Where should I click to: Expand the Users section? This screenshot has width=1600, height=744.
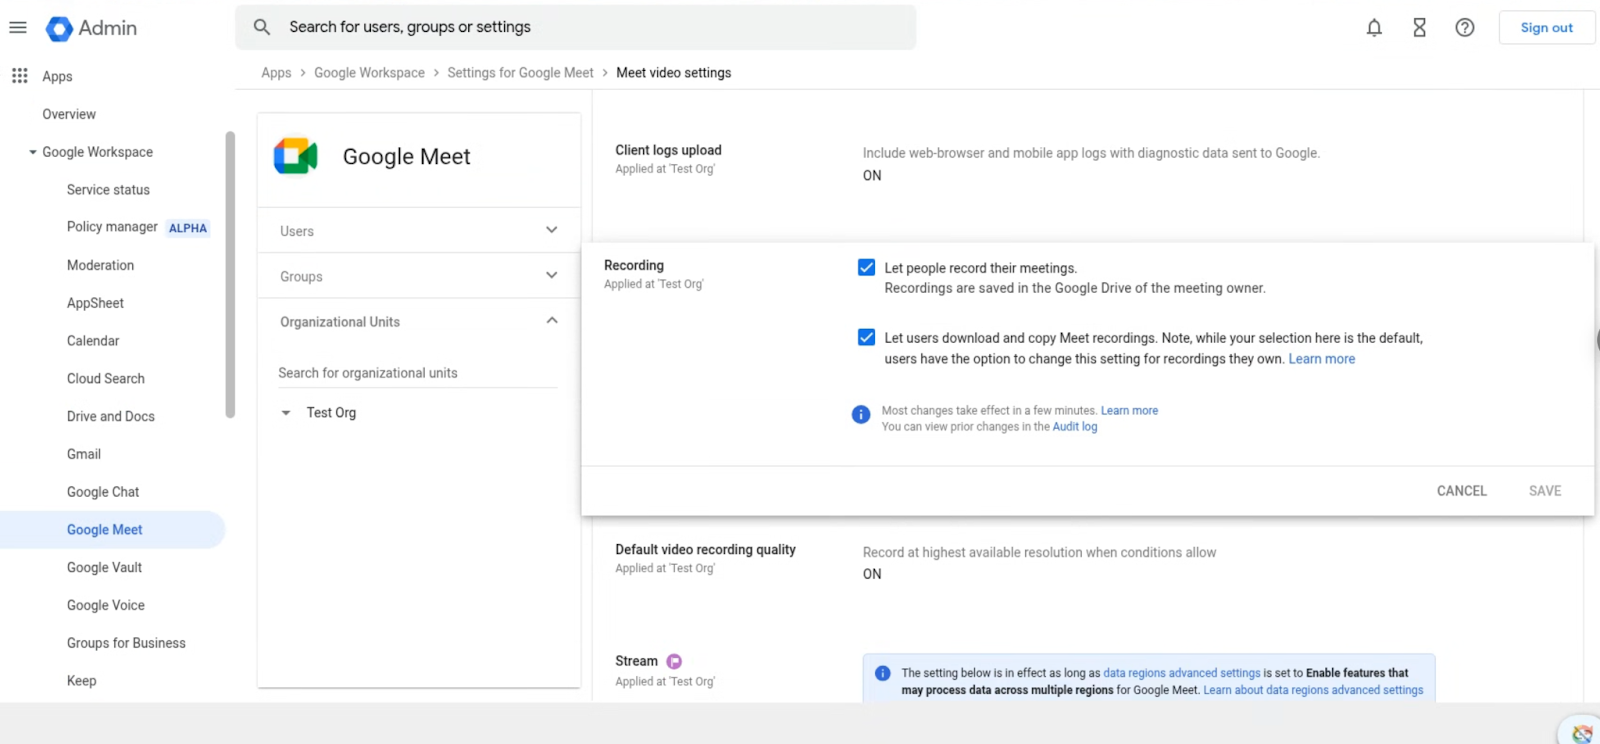(x=551, y=230)
